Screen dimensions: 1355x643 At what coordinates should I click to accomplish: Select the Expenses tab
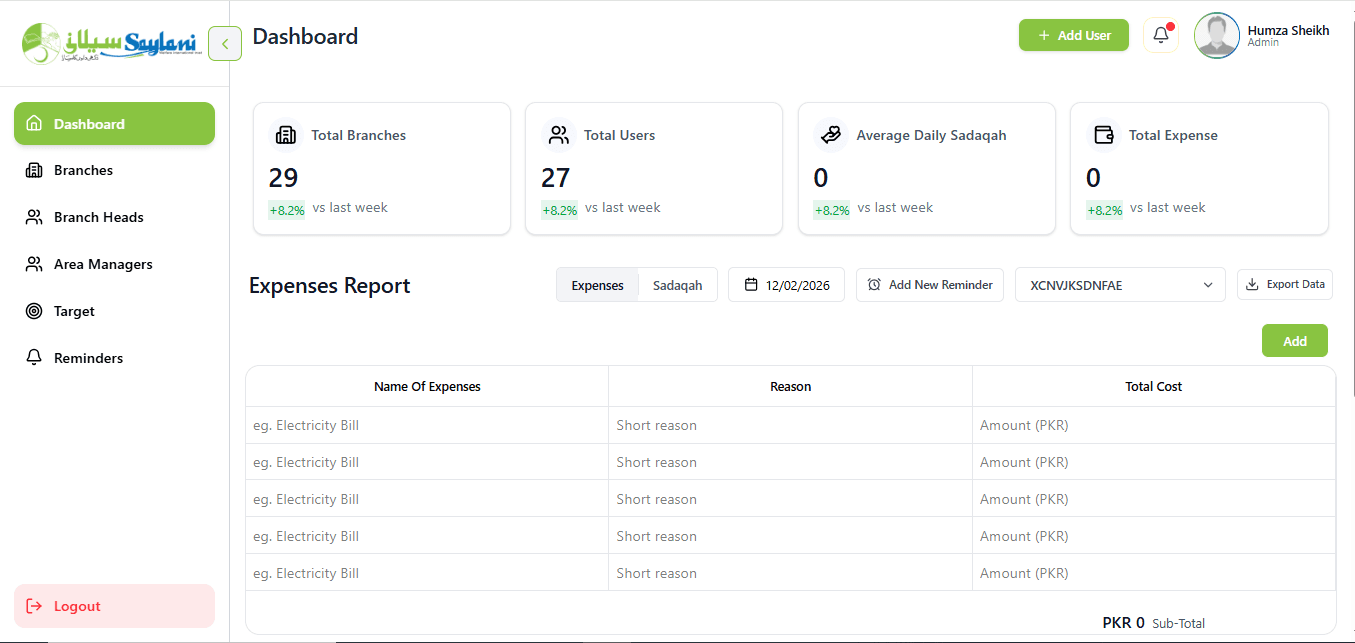click(x=597, y=284)
